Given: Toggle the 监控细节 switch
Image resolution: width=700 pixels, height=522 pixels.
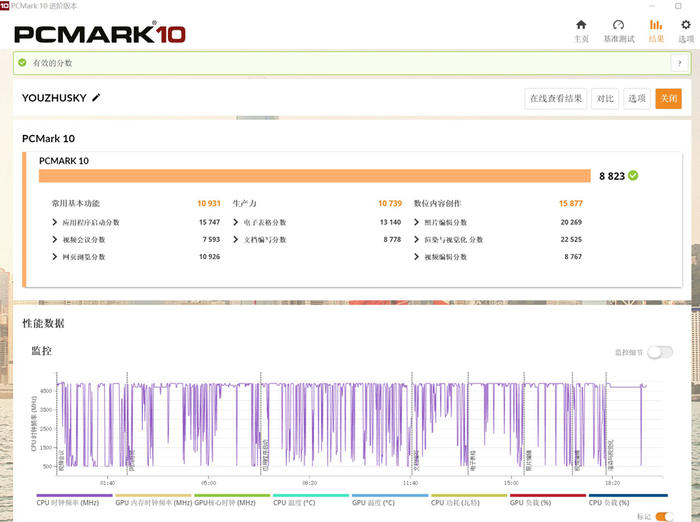Looking at the screenshot, I should pyautogui.click(x=660, y=352).
